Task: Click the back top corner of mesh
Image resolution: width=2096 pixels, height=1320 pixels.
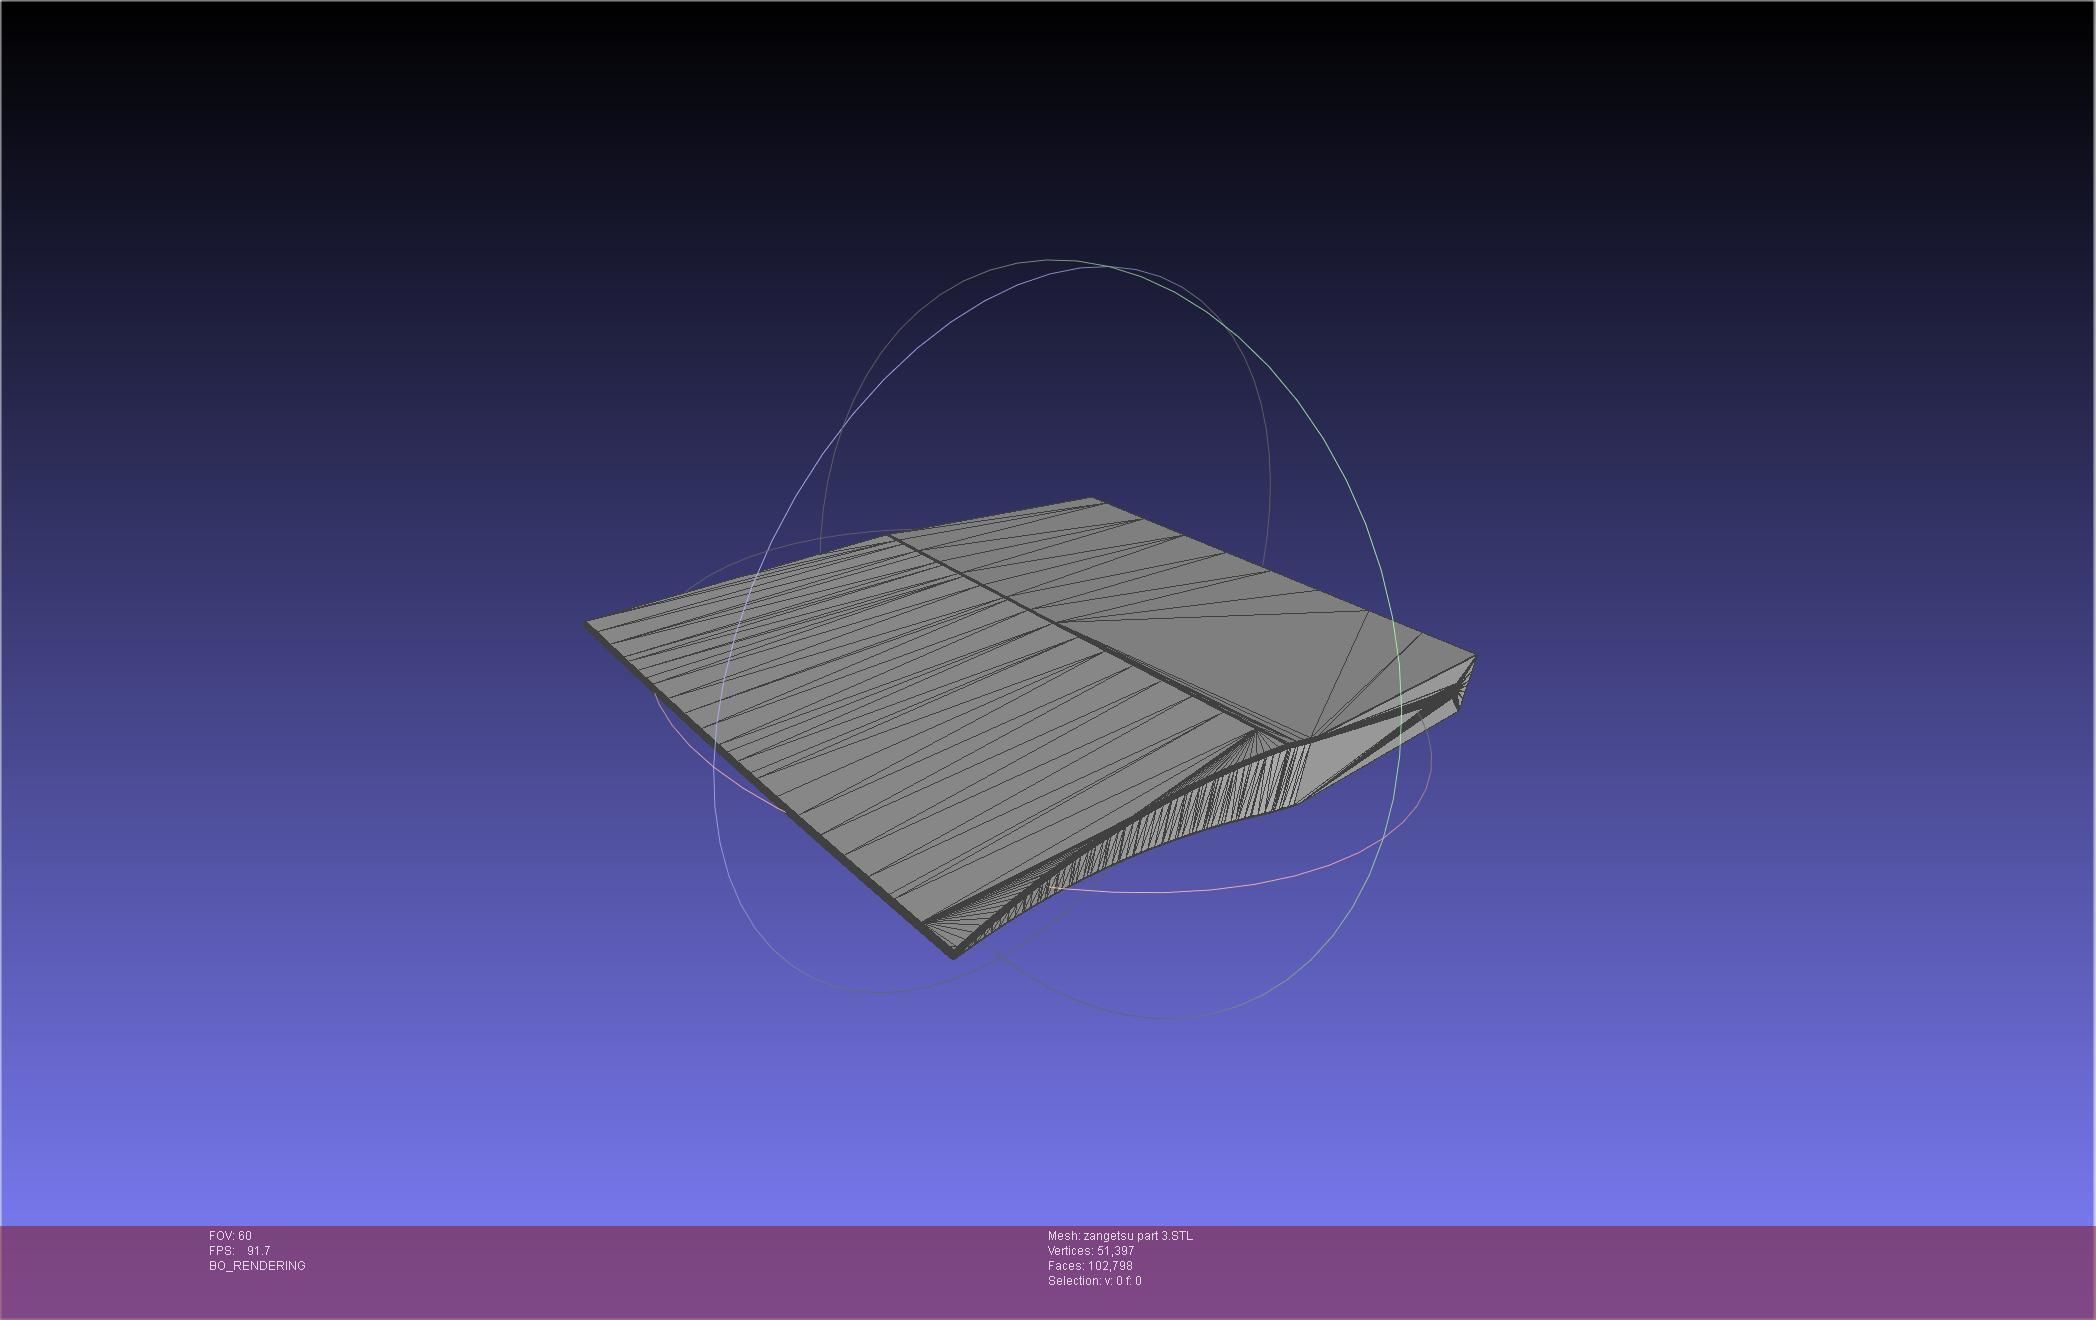Action: click(1093, 500)
